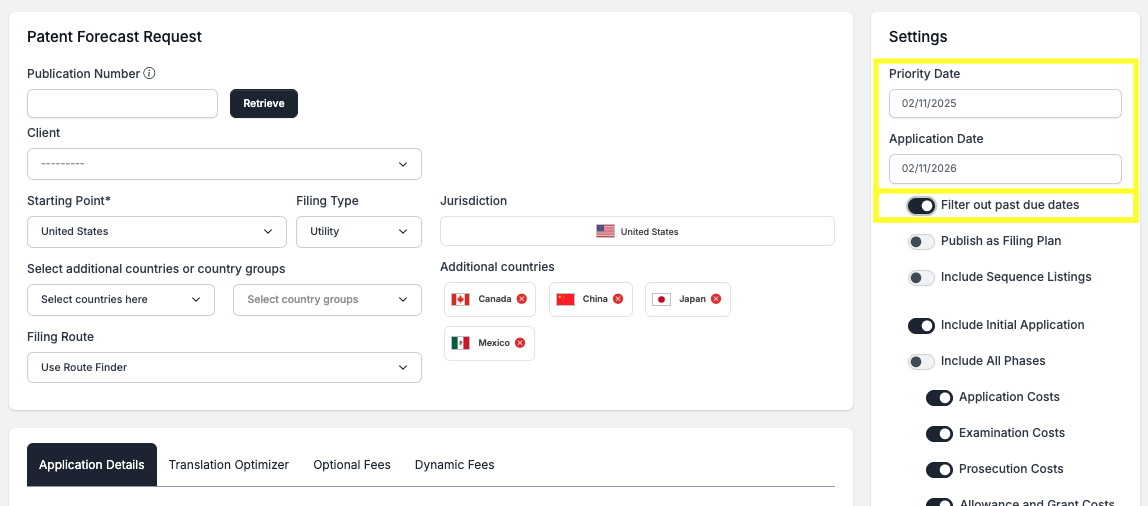Click the Application Date field
Image resolution: width=1148 pixels, height=506 pixels.
pyautogui.click(x=1005, y=168)
